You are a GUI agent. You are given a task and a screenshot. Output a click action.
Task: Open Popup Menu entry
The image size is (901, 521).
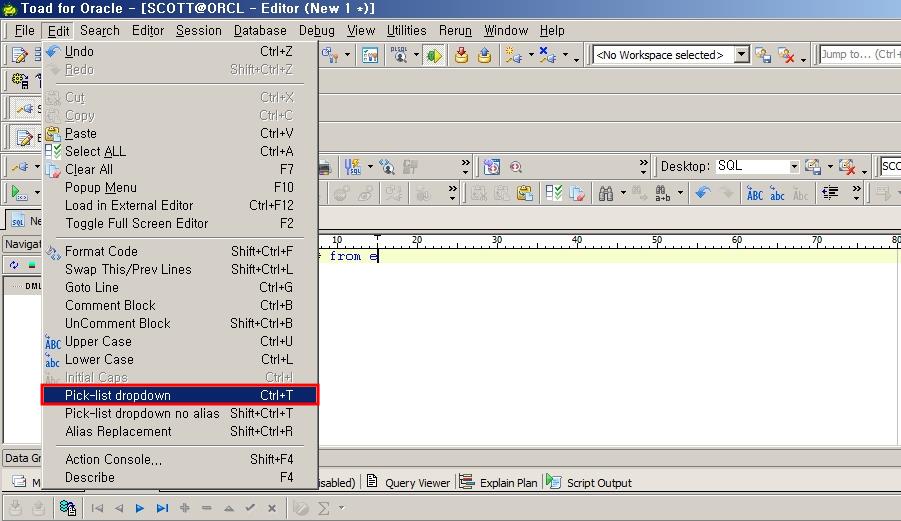(x=180, y=187)
